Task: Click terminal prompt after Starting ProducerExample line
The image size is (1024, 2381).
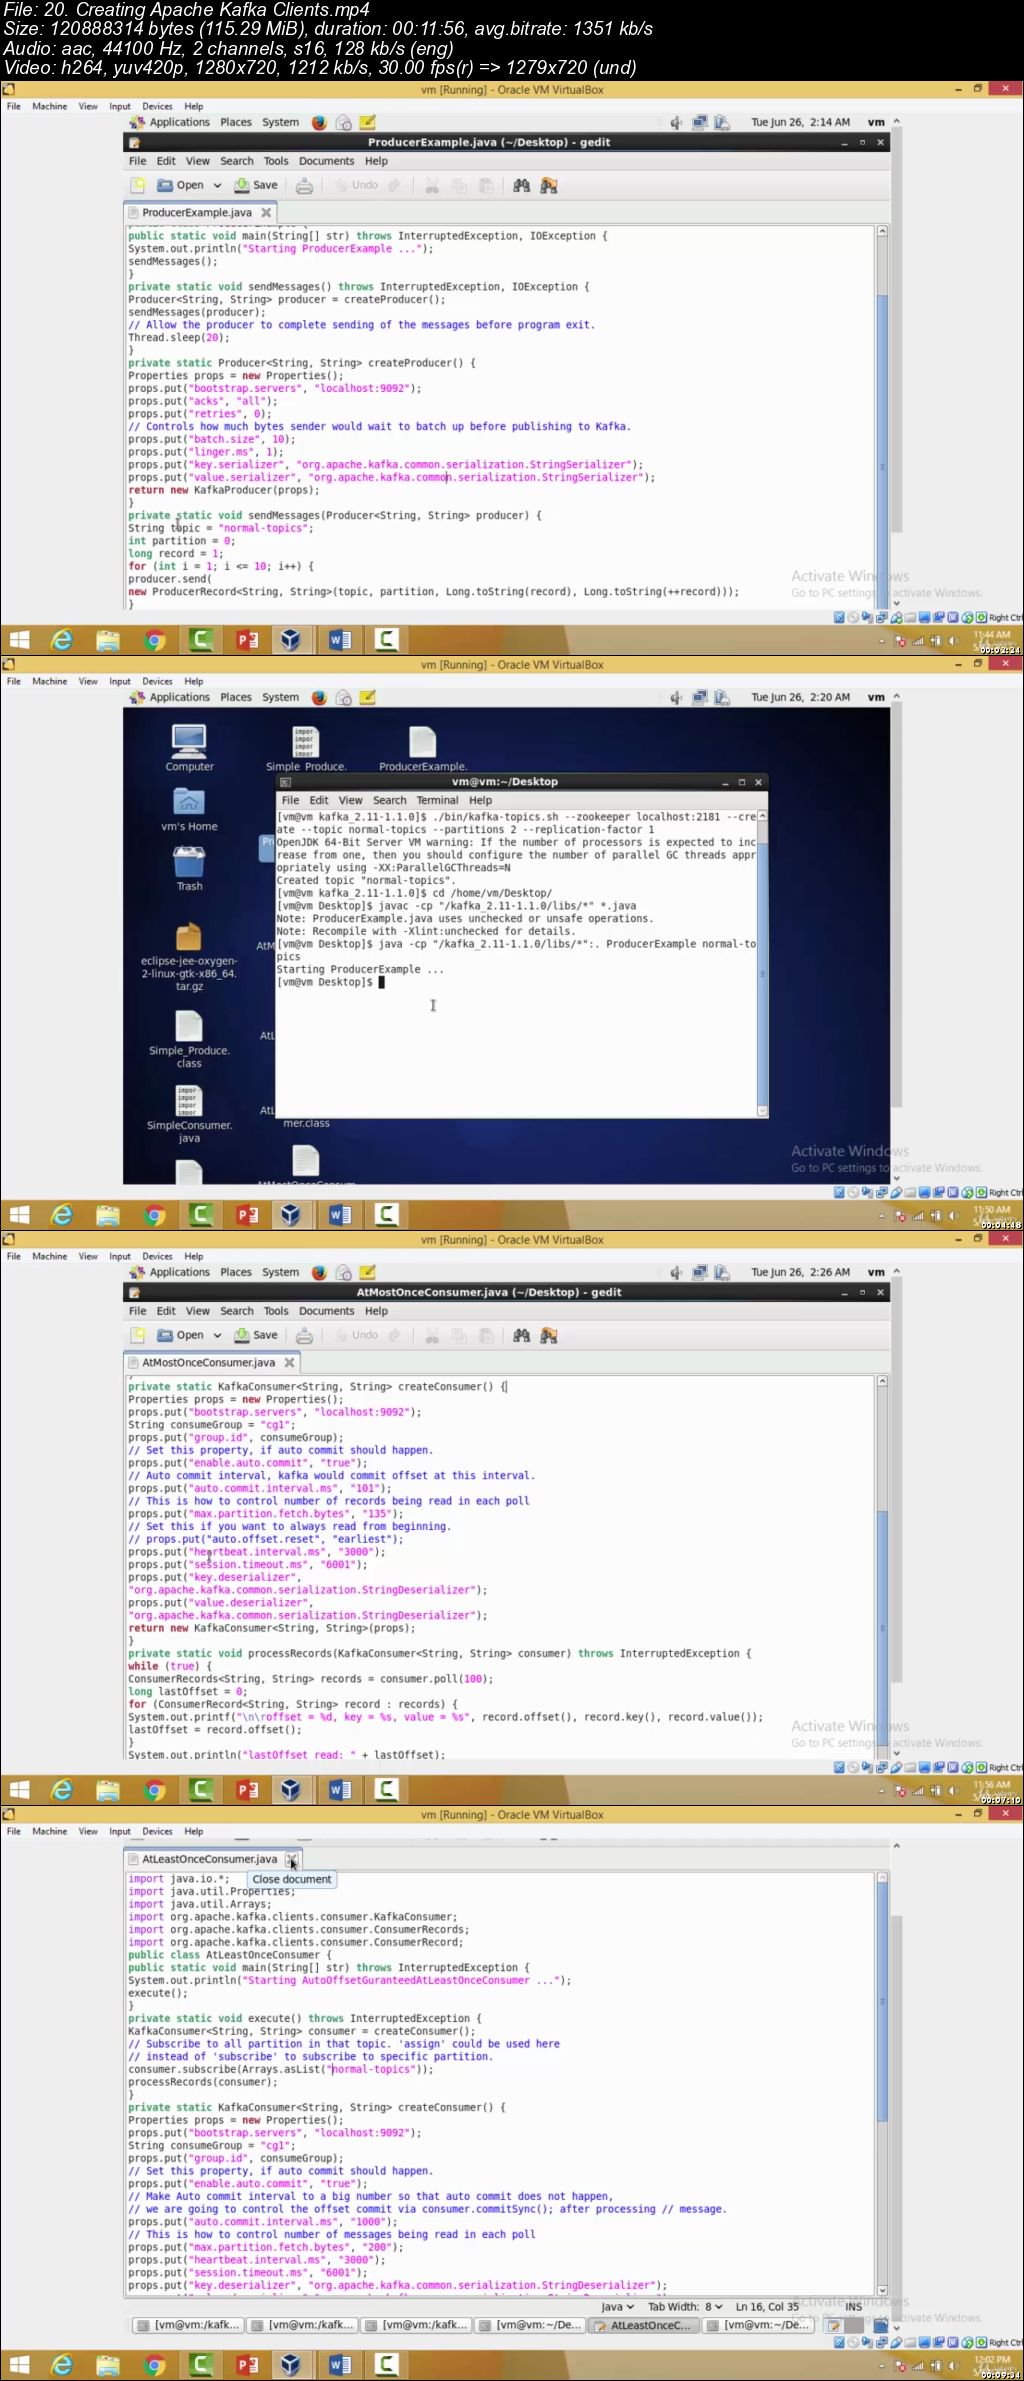Action: click(x=326, y=982)
